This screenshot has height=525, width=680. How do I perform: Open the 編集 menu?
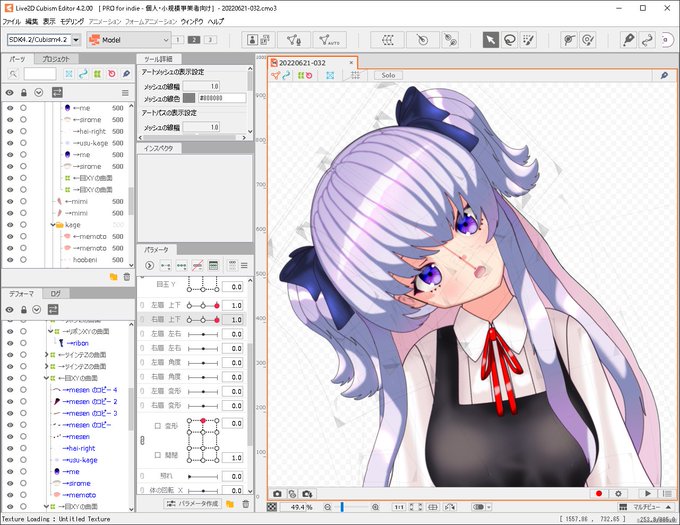(32, 21)
